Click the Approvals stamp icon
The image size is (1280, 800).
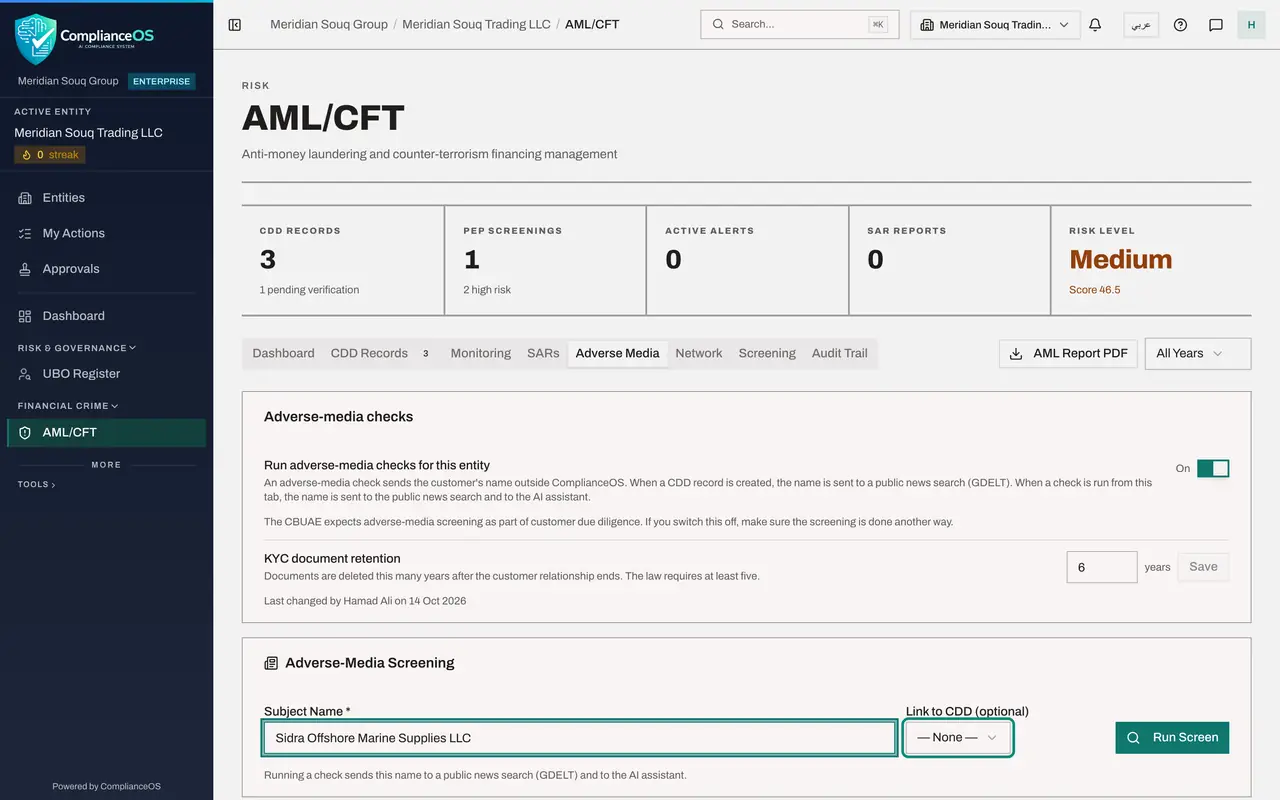click(x=25, y=269)
